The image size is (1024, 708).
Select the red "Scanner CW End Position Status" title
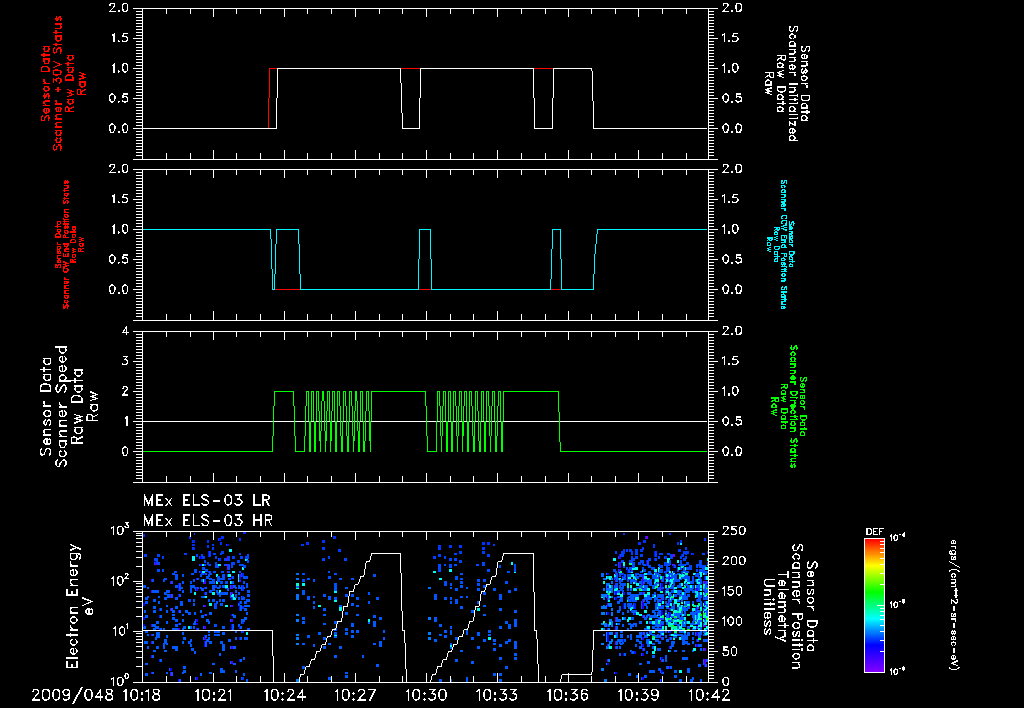66,244
